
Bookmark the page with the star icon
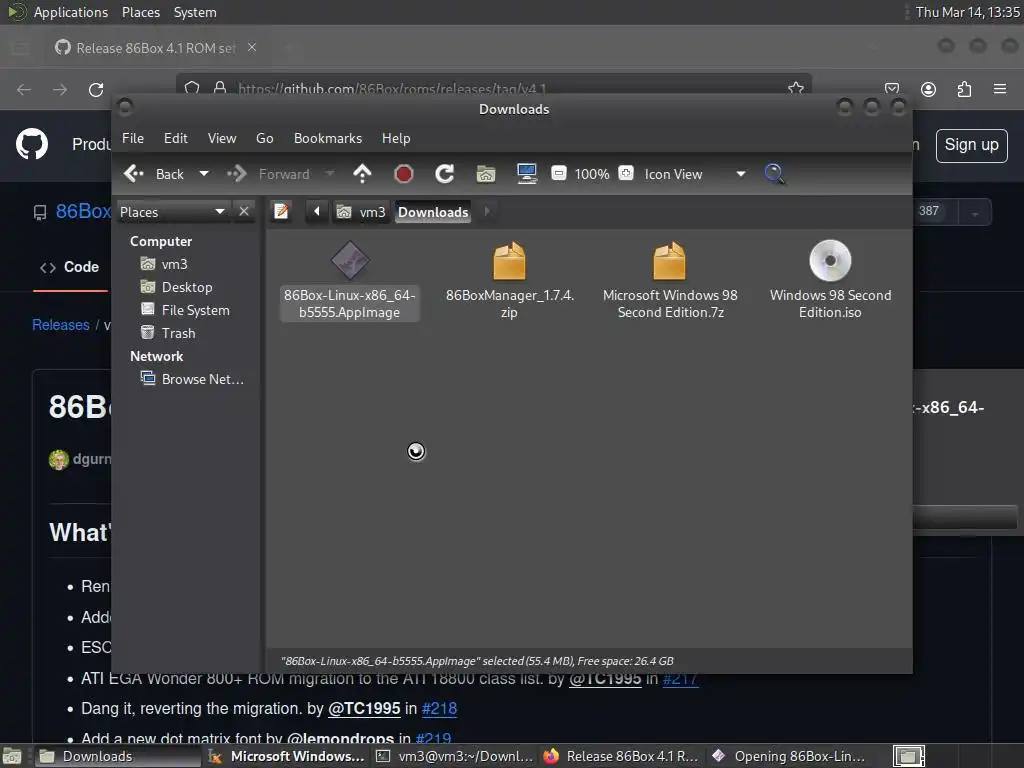(x=795, y=87)
